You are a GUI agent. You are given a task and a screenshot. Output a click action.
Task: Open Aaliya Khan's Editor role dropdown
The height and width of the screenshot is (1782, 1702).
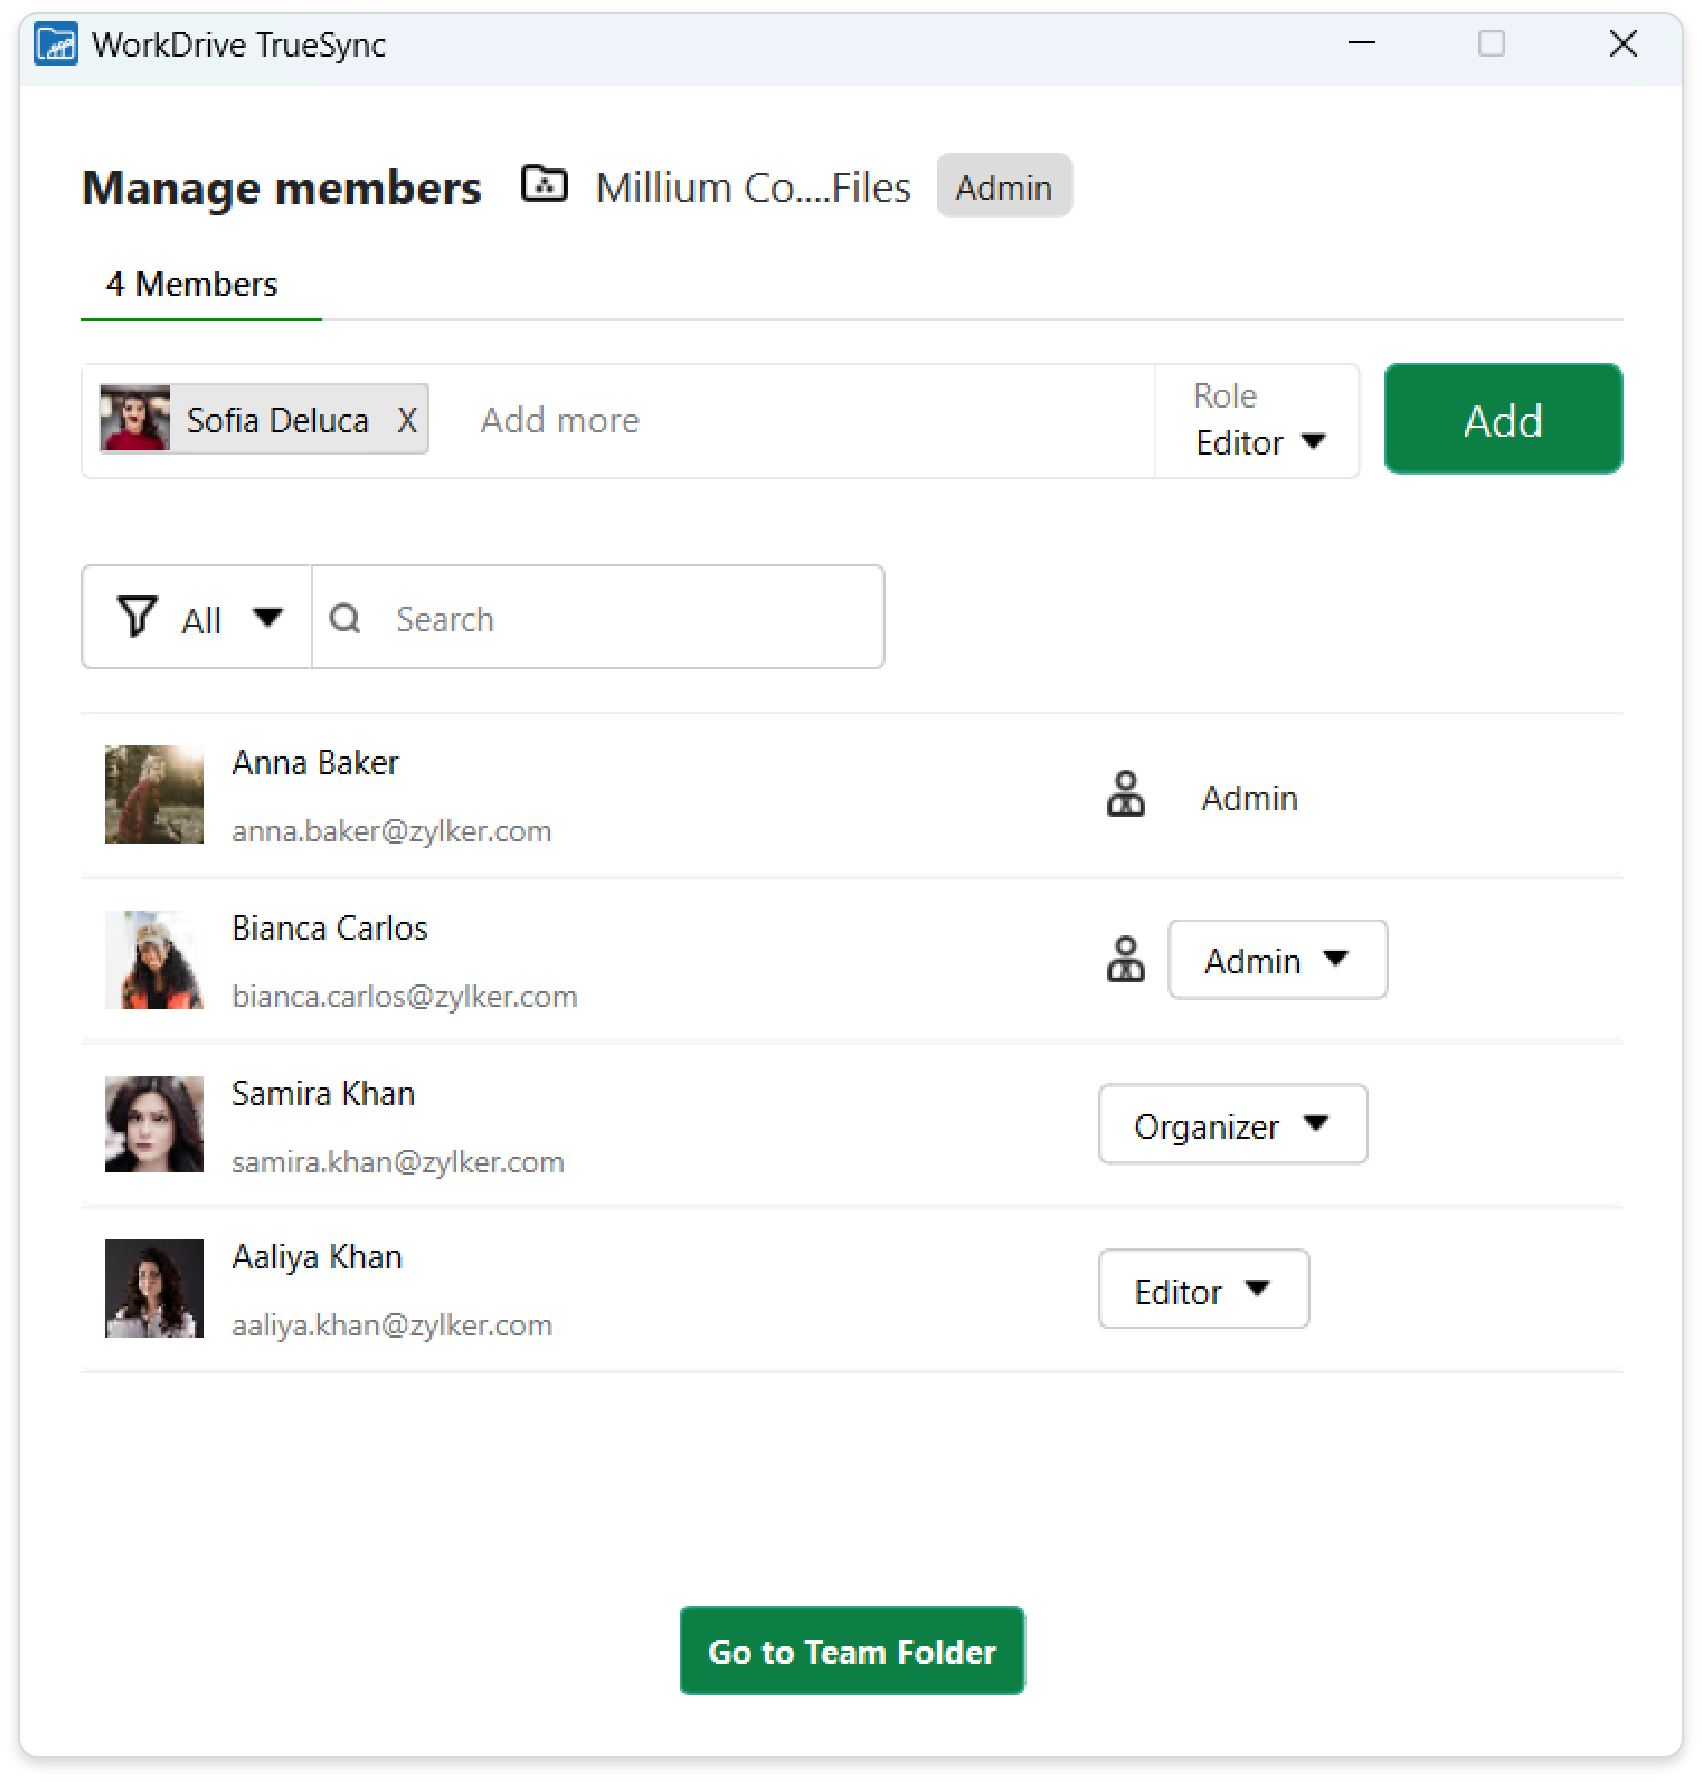(1203, 1290)
